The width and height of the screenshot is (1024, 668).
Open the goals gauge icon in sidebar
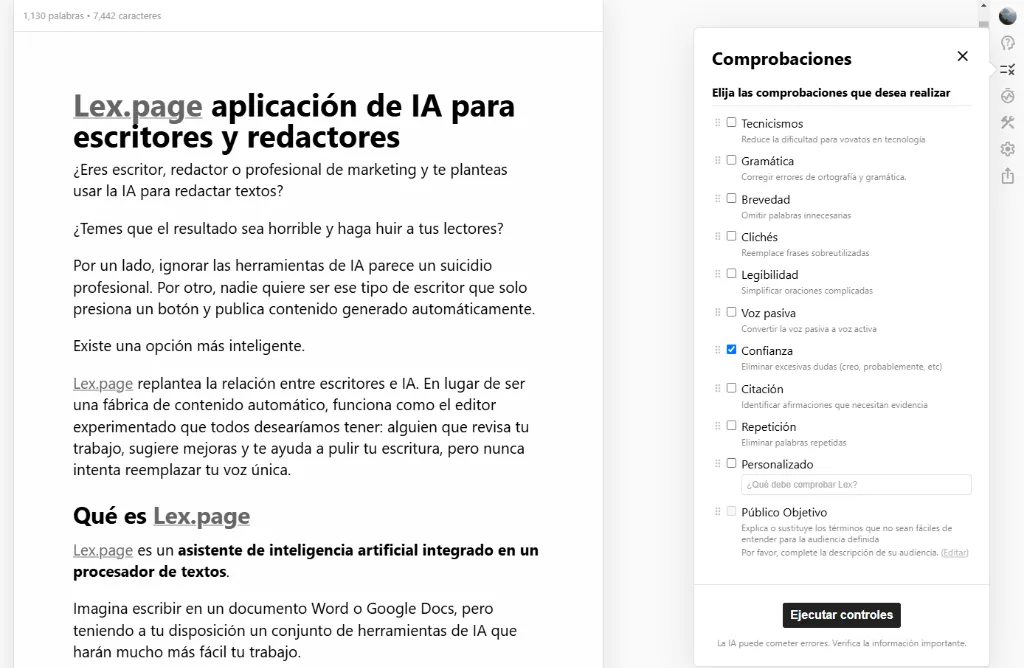[1008, 96]
